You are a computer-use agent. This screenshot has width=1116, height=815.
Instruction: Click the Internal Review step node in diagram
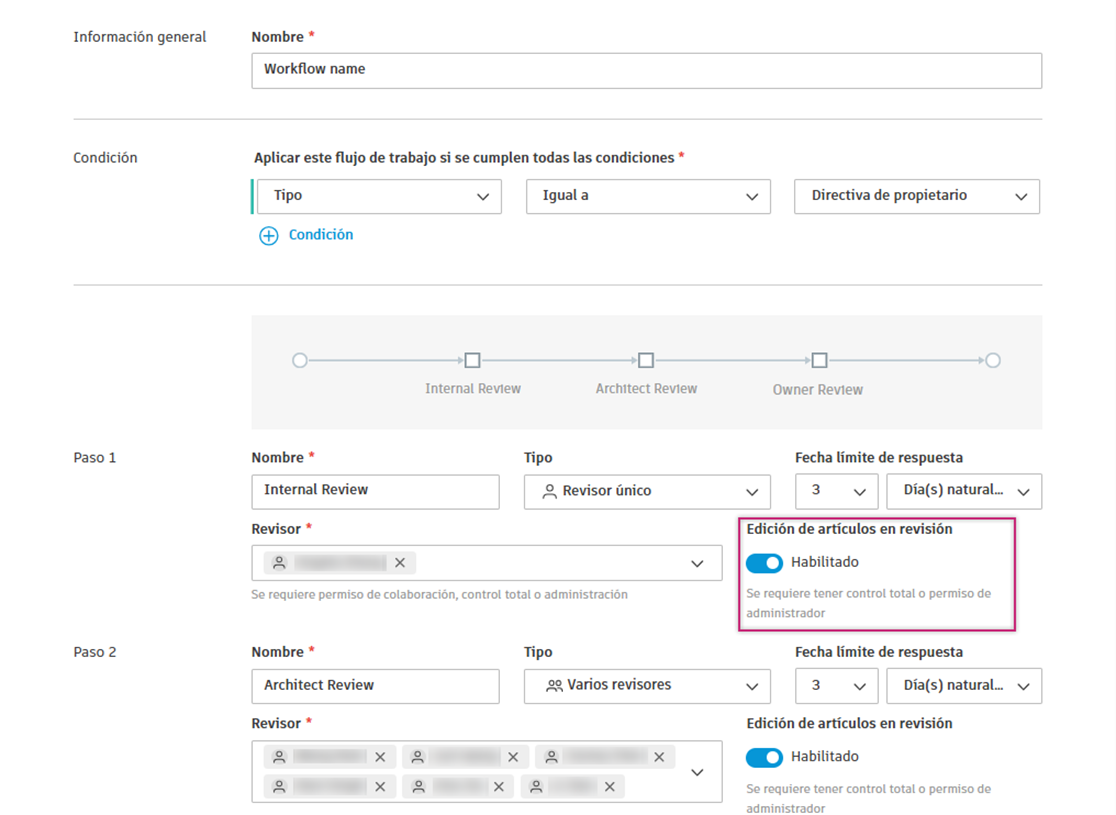472,360
